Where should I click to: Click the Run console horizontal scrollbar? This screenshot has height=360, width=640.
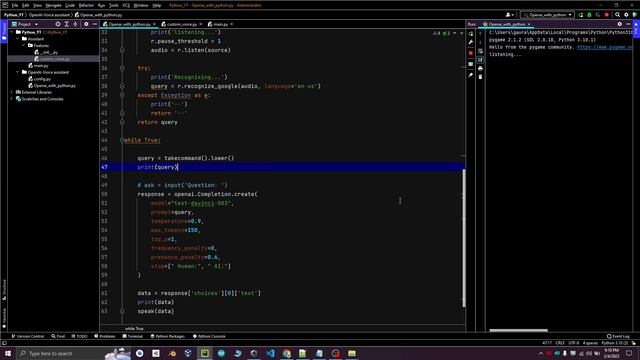point(518,330)
